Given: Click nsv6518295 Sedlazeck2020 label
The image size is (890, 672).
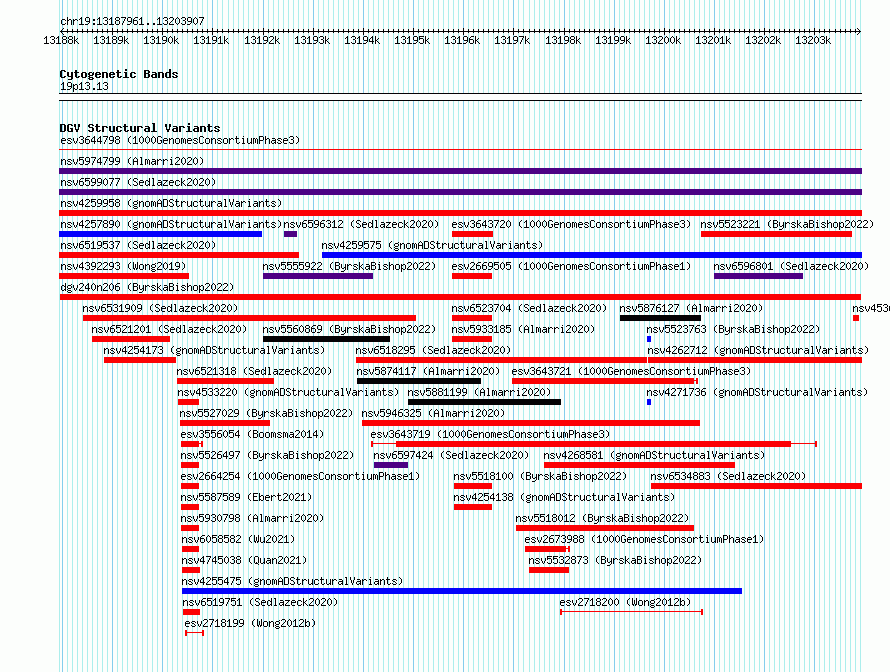Looking at the screenshot, I should pyautogui.click(x=433, y=350).
